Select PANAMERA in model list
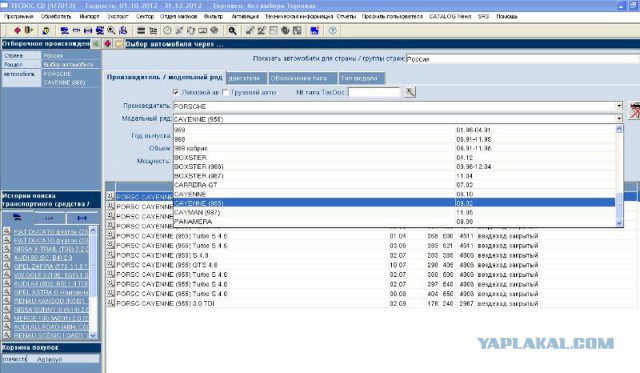This screenshot has height=373, width=640. pyautogui.click(x=394, y=222)
